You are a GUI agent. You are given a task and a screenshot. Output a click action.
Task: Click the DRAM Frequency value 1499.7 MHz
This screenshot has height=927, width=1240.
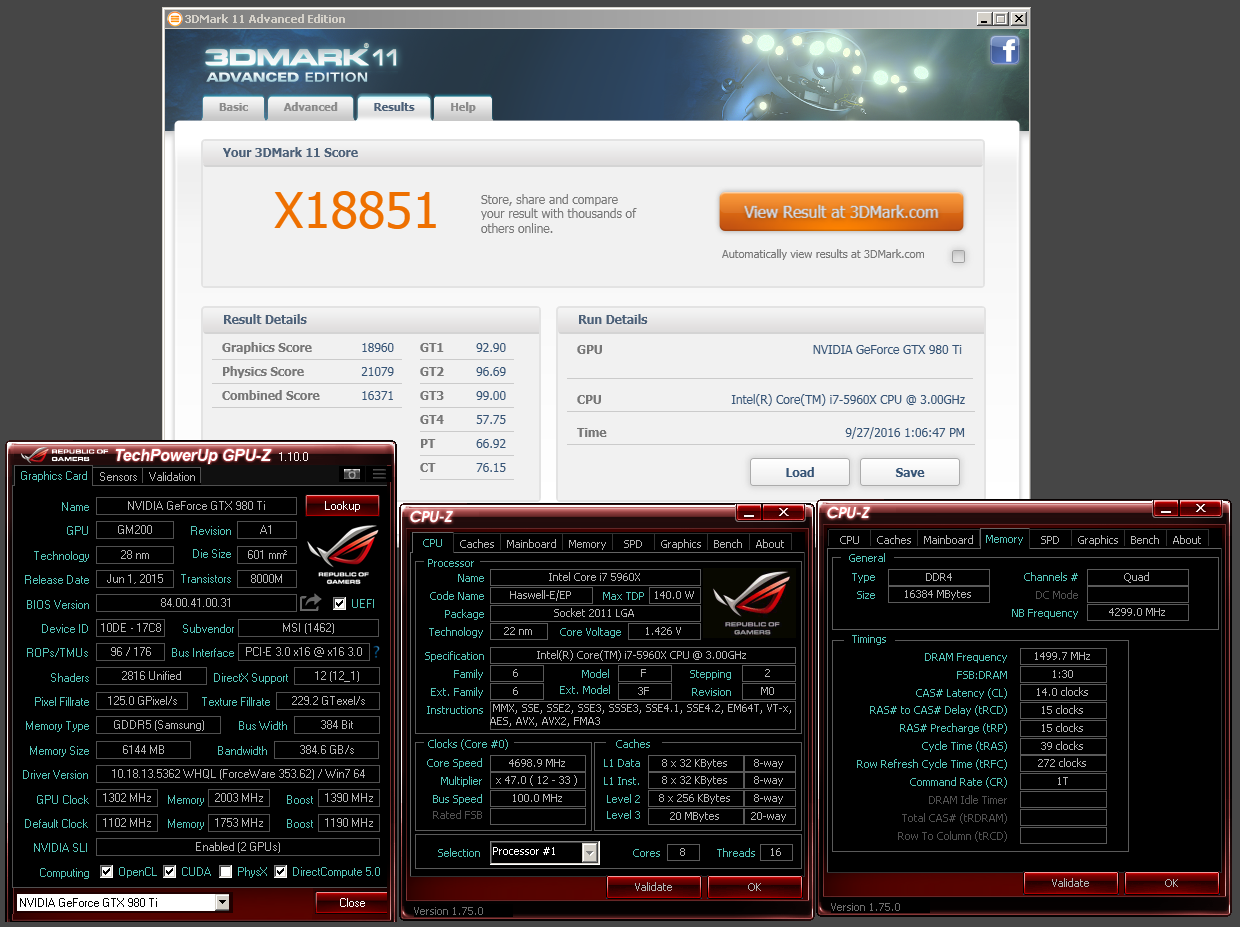tap(1063, 657)
